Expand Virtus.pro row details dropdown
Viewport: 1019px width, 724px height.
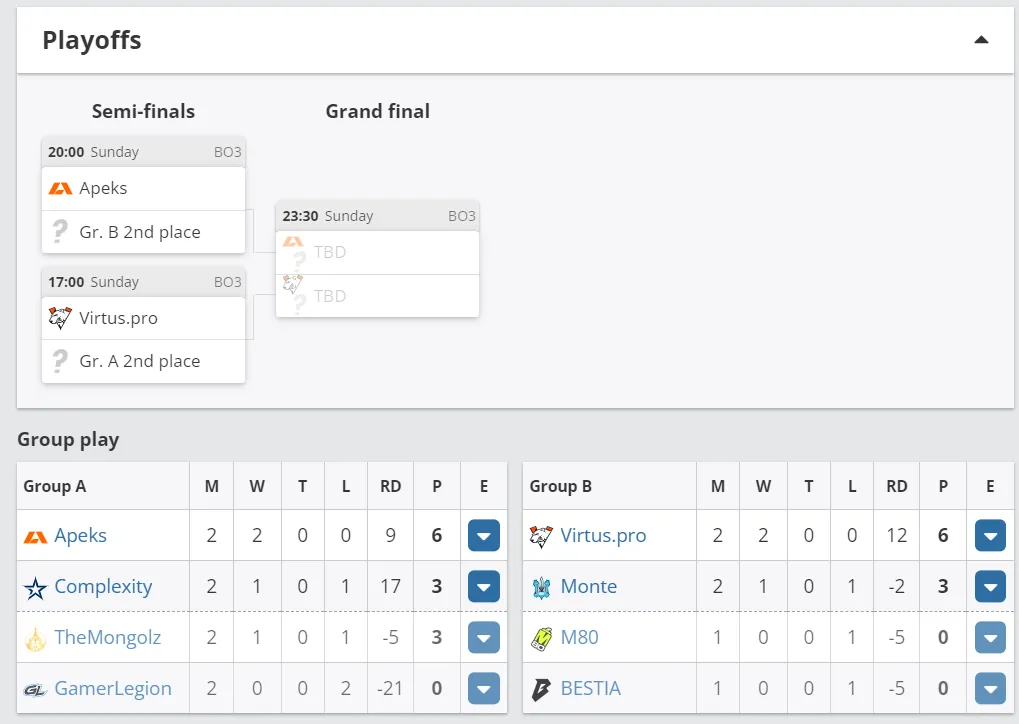pyautogui.click(x=990, y=536)
